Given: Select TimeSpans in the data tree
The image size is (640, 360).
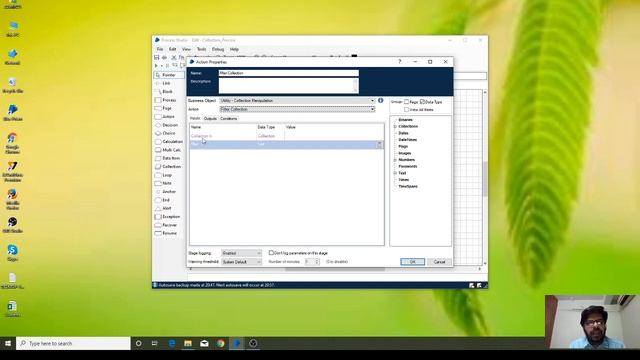Looking at the screenshot, I should pos(408,187).
